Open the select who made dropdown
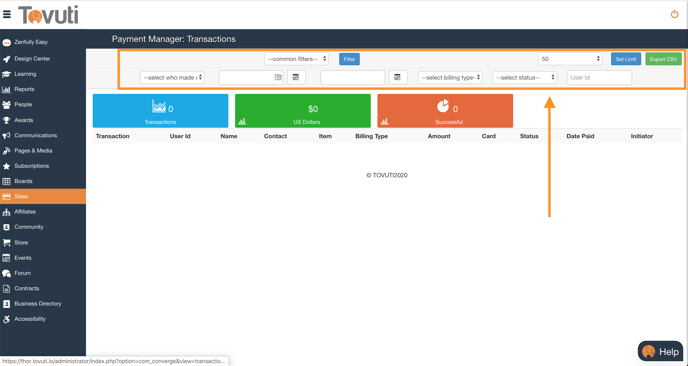The image size is (688, 366). [172, 77]
